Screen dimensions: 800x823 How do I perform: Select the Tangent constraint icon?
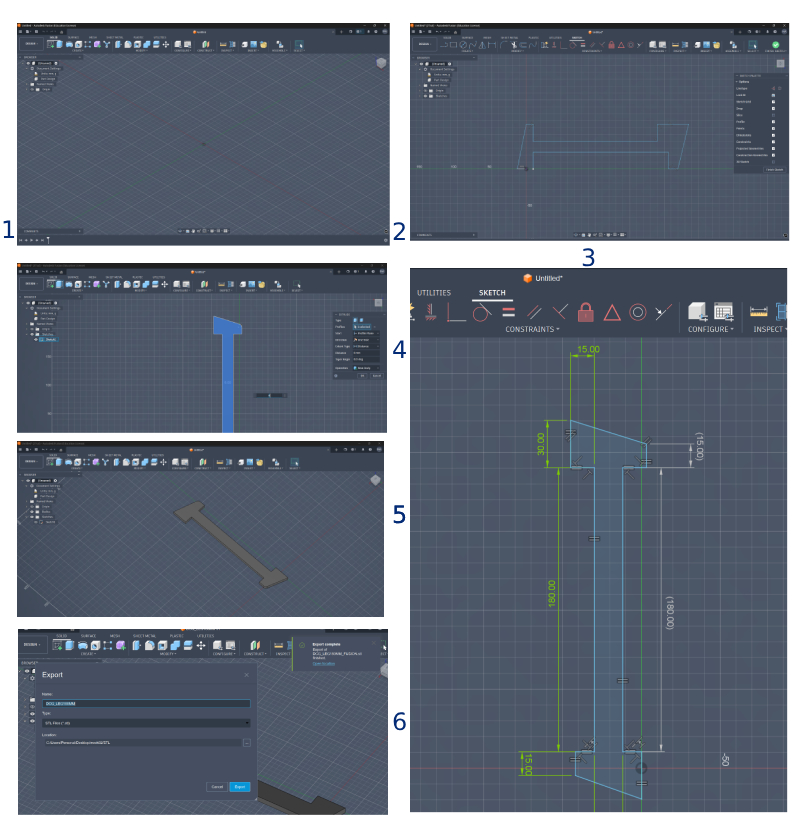482,312
